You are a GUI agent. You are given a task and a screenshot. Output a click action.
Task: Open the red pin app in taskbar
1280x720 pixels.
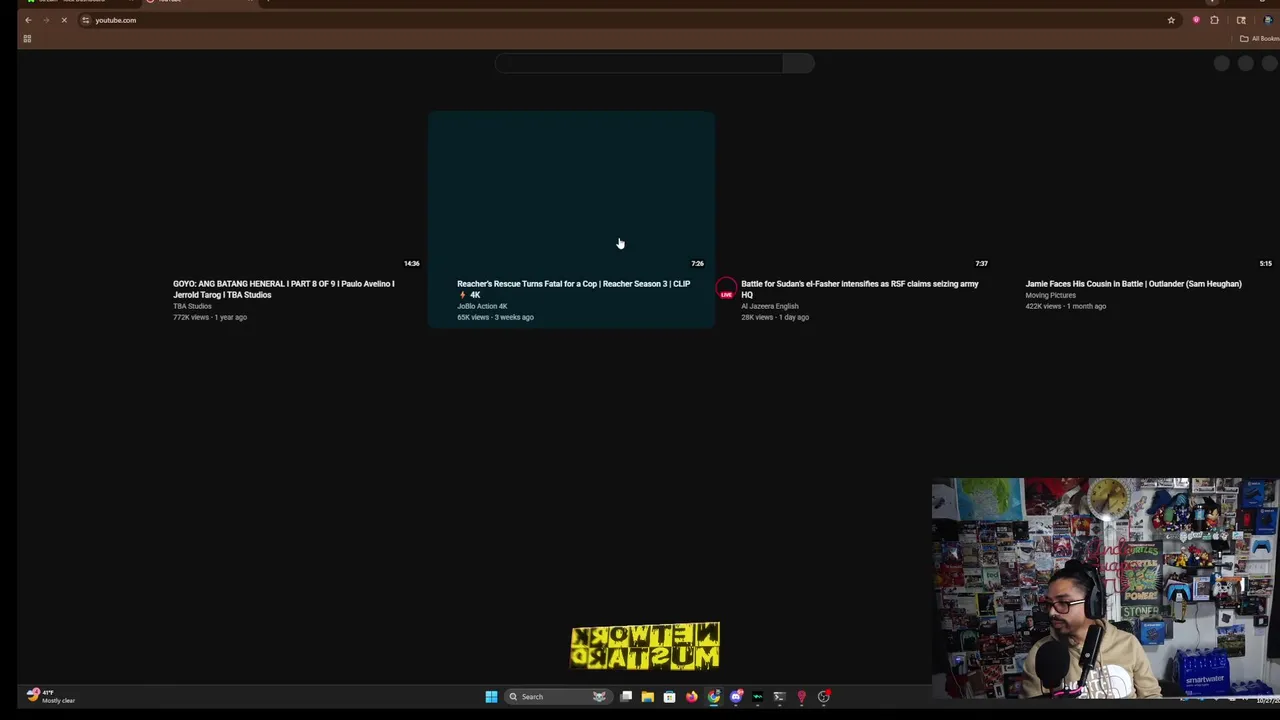(x=801, y=697)
